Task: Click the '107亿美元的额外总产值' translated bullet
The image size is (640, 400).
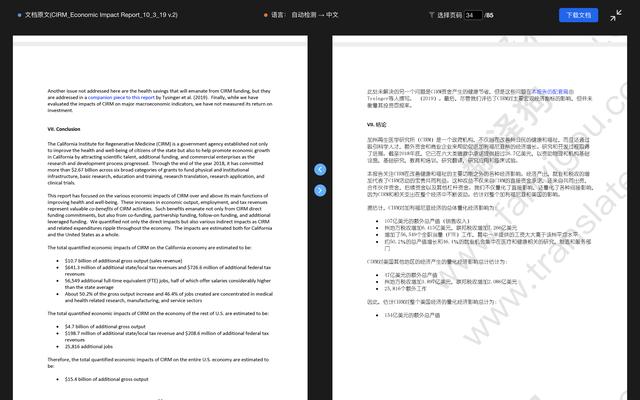Action: coord(427,221)
